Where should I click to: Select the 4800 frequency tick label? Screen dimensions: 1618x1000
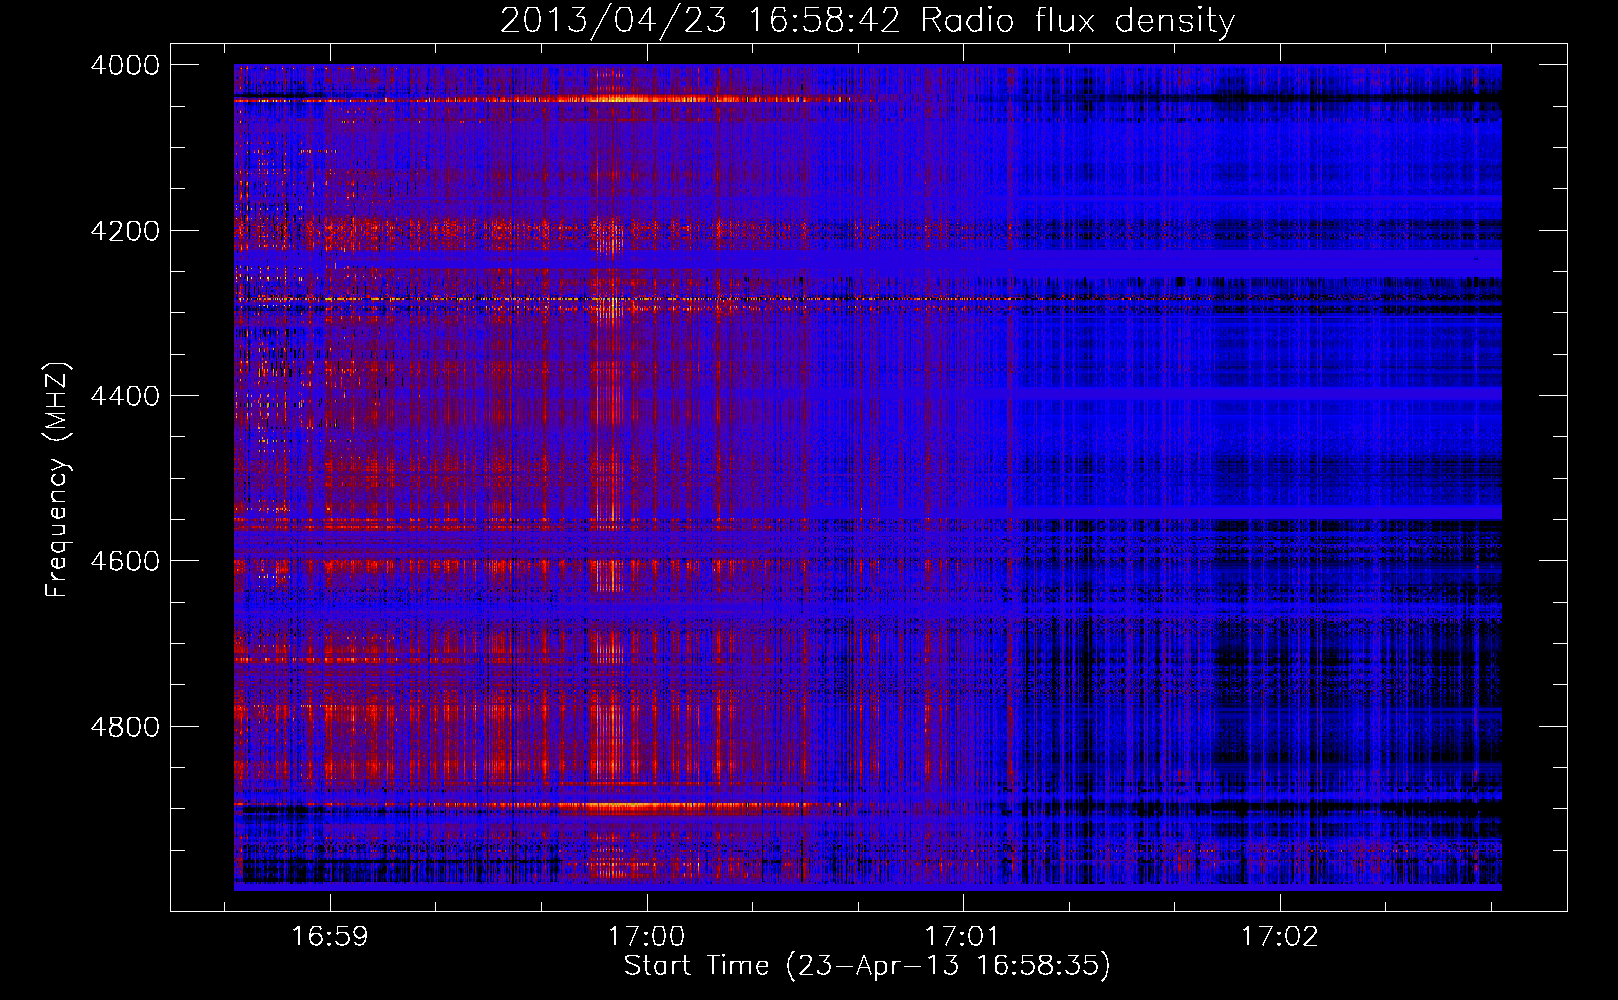click(124, 727)
